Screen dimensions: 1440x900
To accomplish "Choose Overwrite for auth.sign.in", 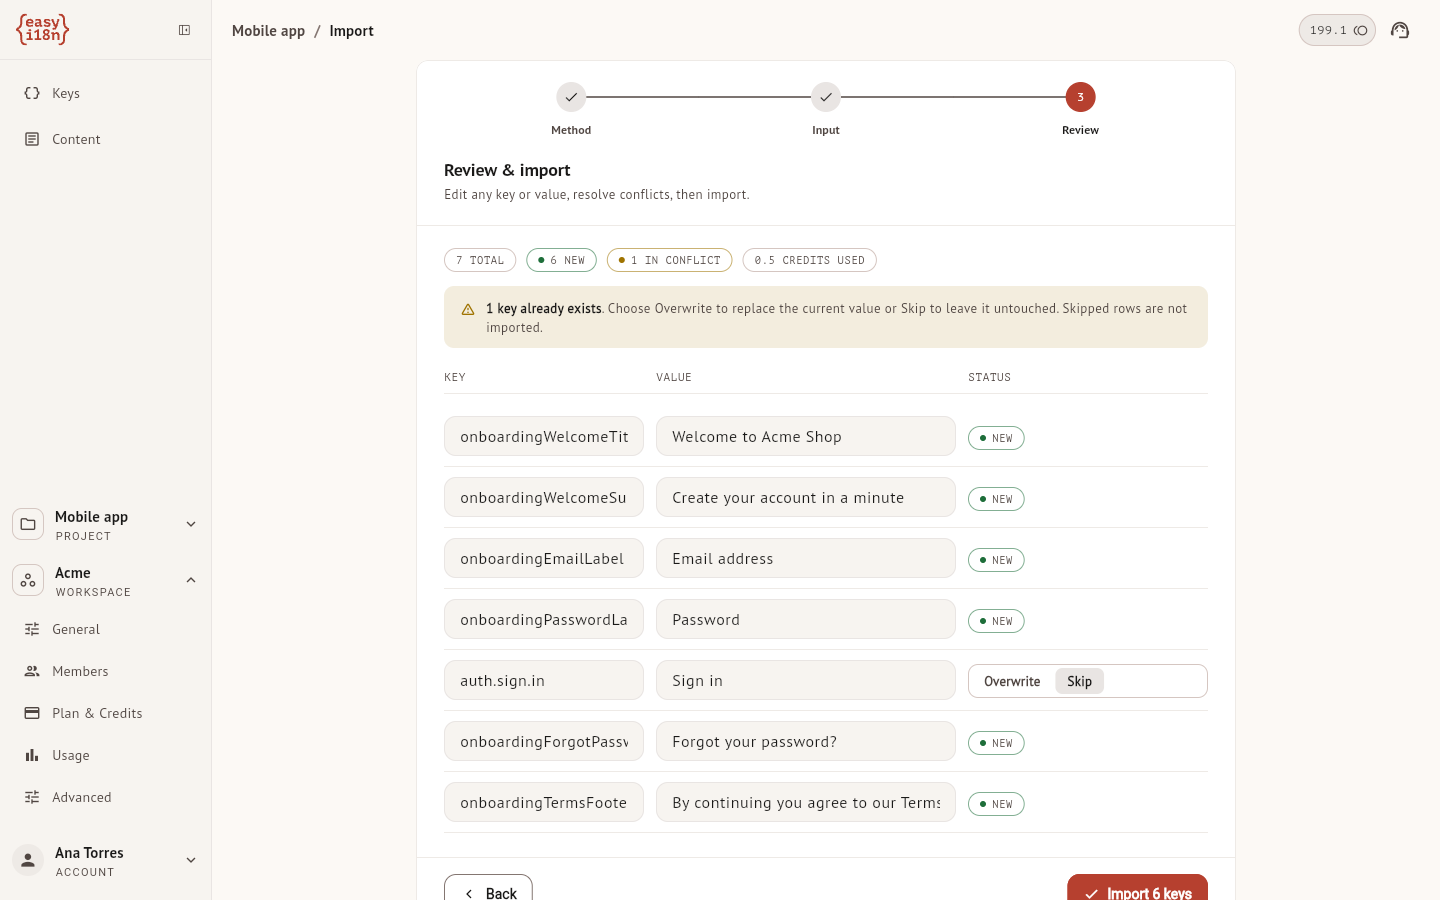I will pyautogui.click(x=1012, y=681).
